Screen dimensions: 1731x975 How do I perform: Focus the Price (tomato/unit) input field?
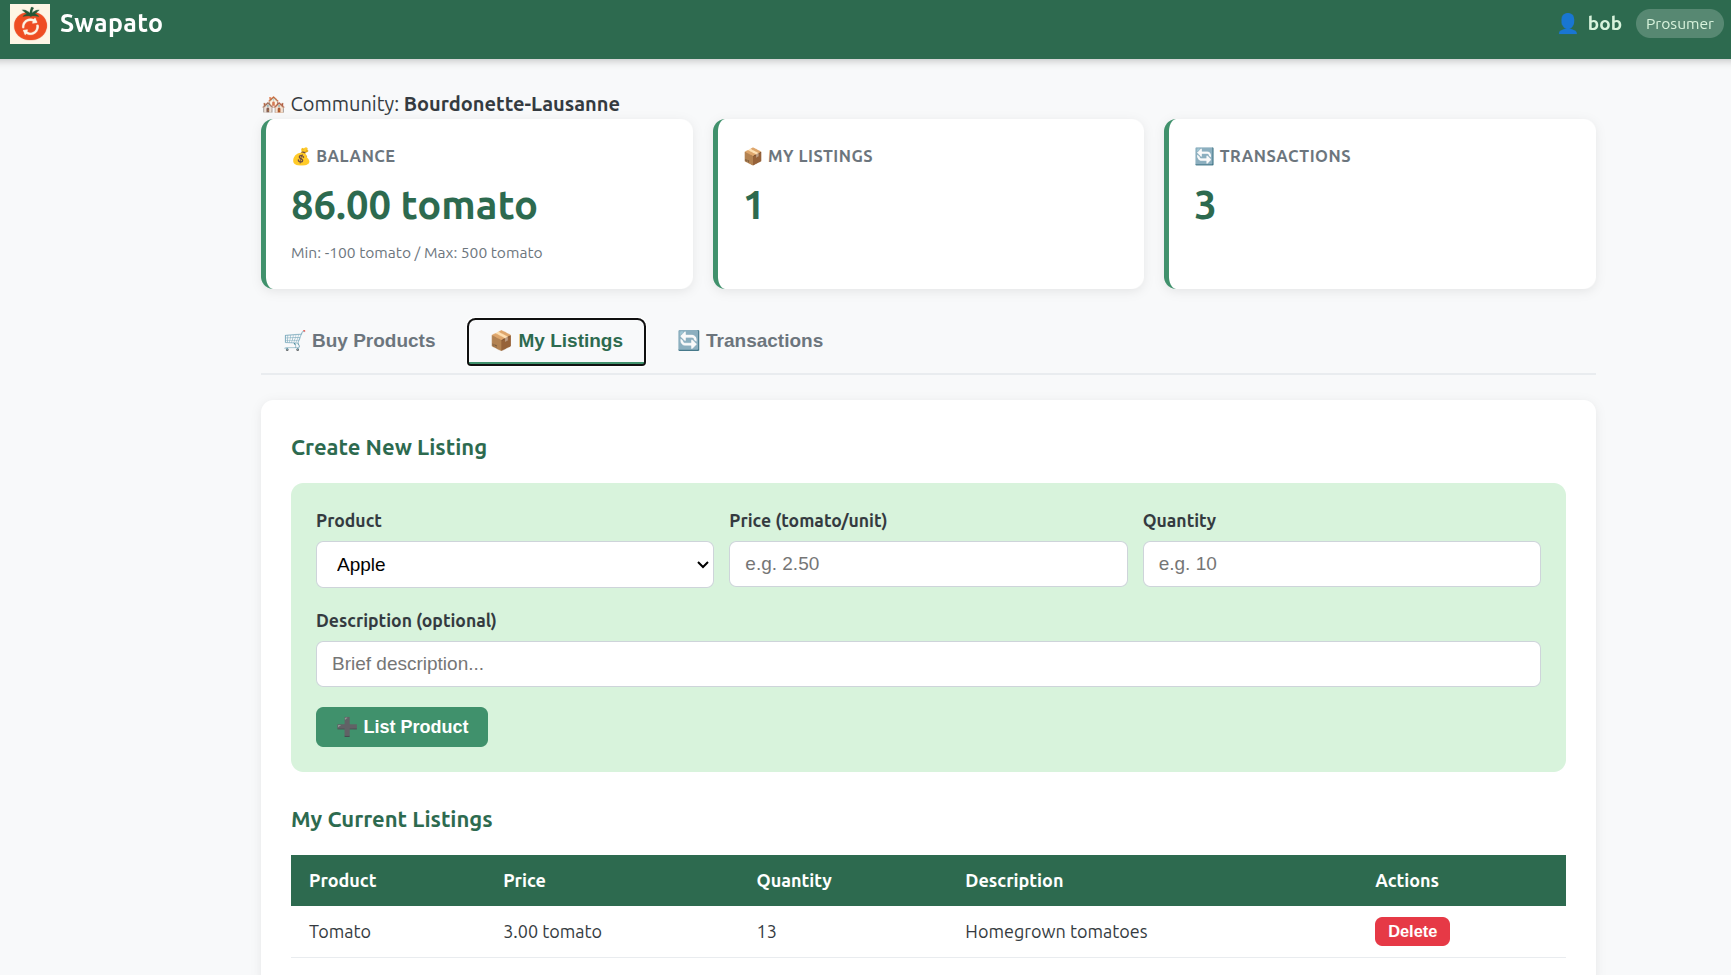pos(928,564)
